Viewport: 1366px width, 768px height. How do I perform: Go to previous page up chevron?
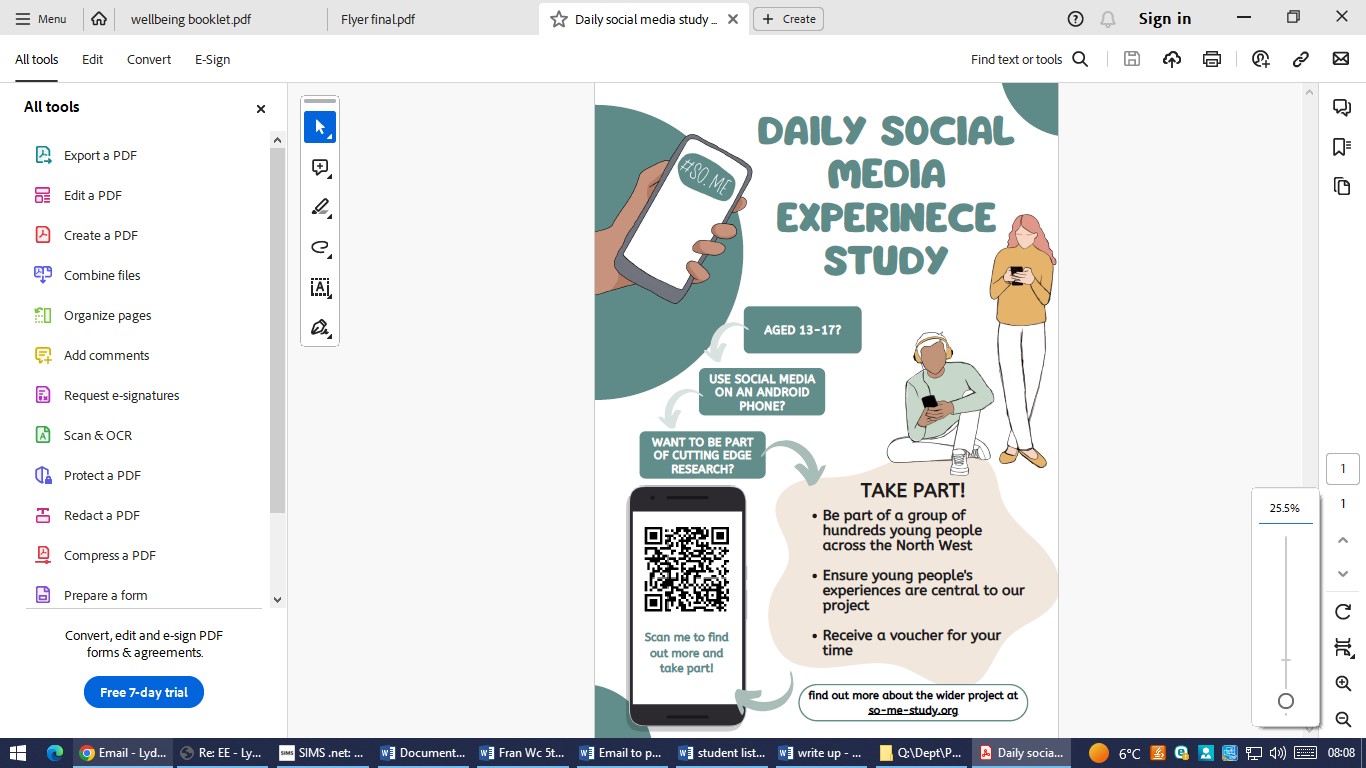[1343, 540]
